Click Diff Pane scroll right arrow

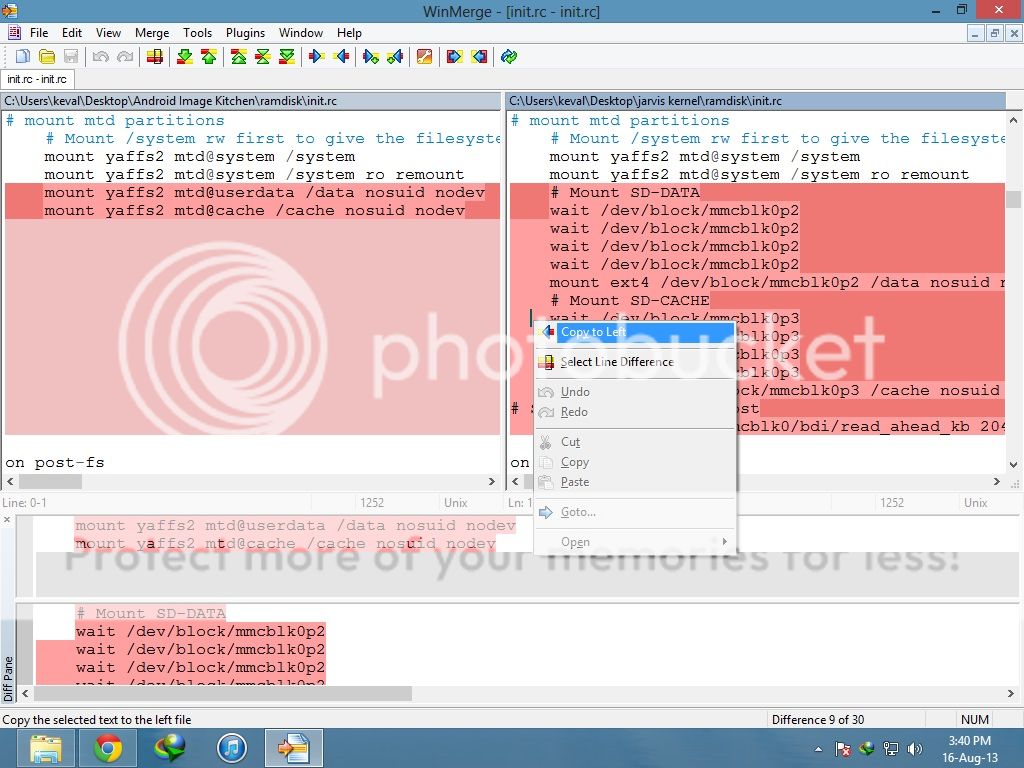1010,694
